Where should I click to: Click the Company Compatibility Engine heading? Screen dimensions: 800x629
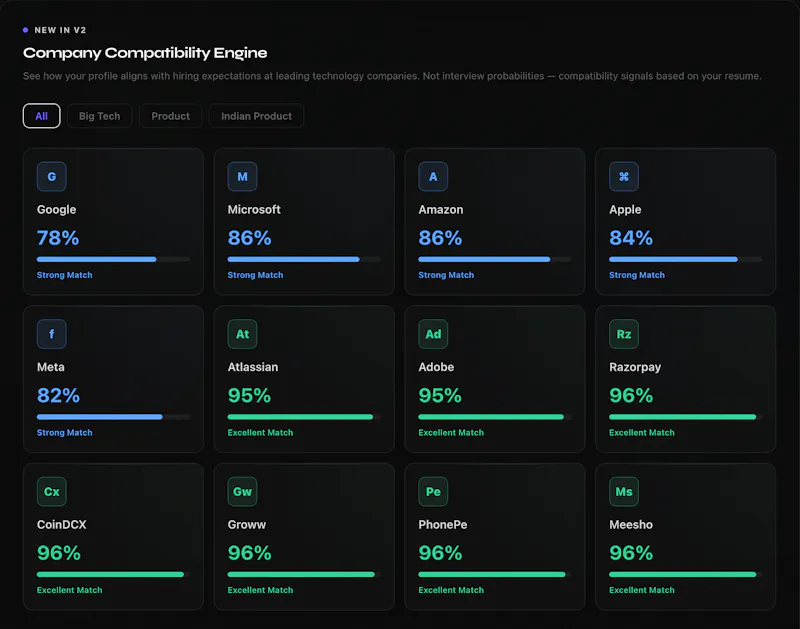tap(145, 53)
